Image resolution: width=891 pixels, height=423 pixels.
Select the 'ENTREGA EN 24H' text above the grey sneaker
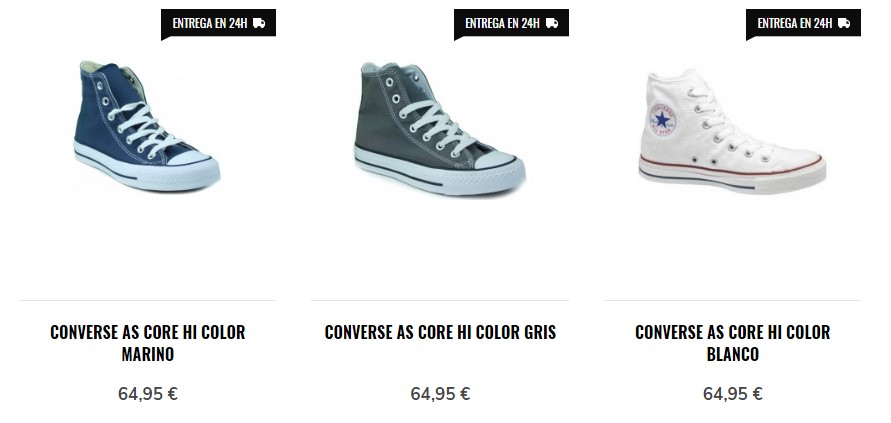pyautogui.click(x=502, y=23)
